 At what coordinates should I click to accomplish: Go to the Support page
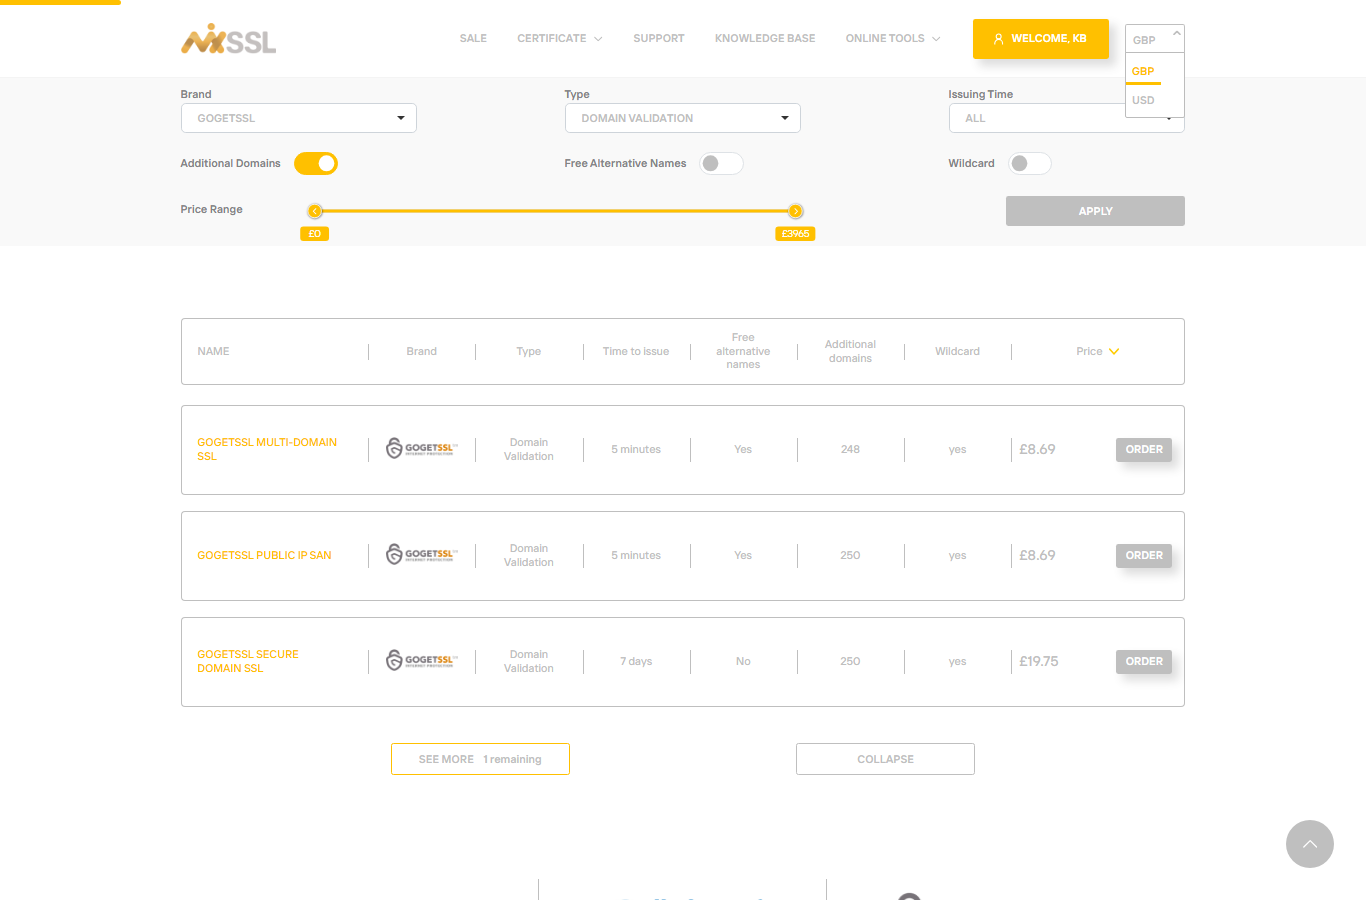(x=659, y=38)
